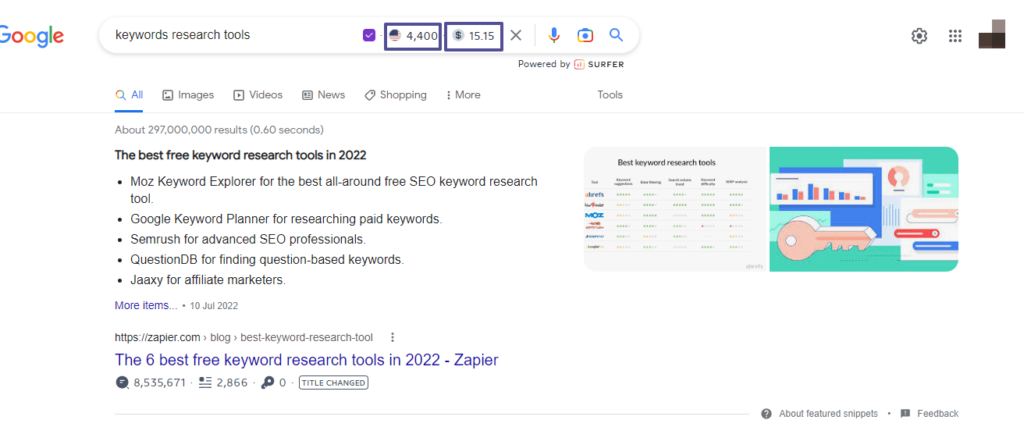
Task: Switch to the Images tab
Action: pos(188,95)
